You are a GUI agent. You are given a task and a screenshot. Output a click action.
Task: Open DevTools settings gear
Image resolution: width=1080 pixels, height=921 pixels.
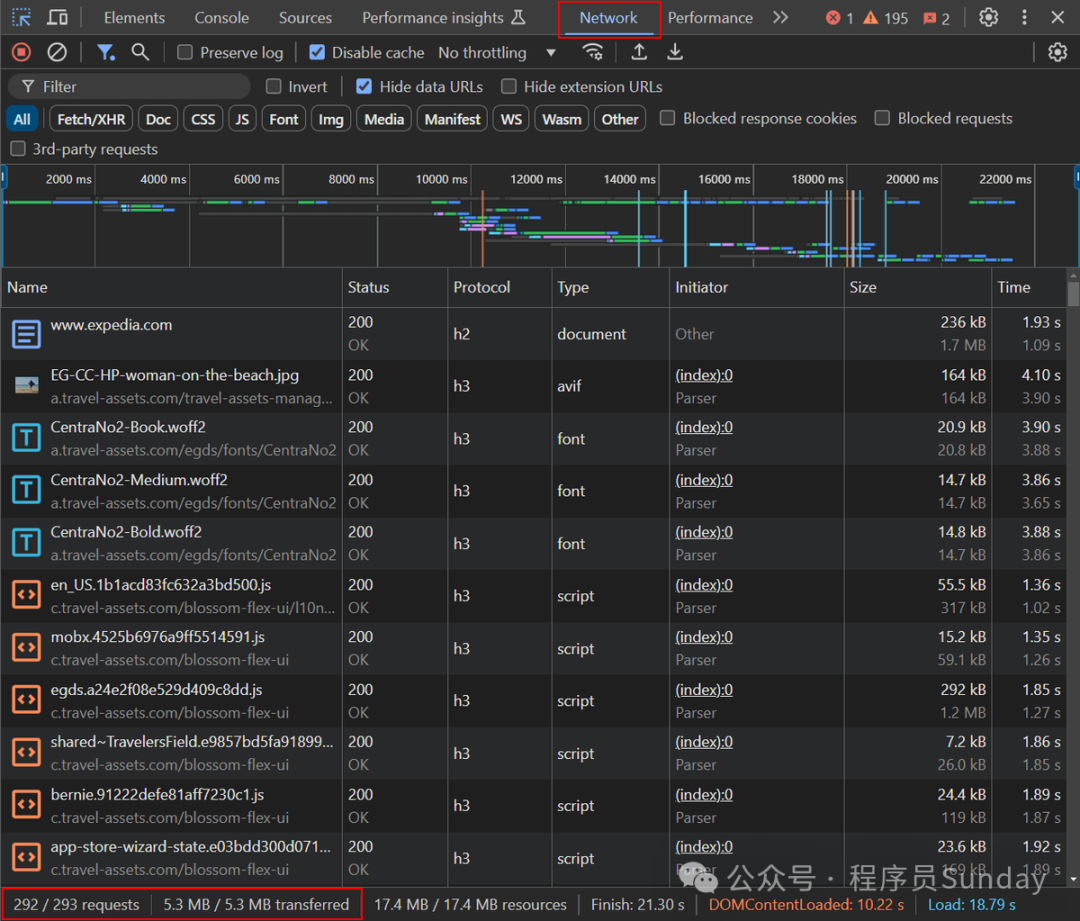[988, 17]
